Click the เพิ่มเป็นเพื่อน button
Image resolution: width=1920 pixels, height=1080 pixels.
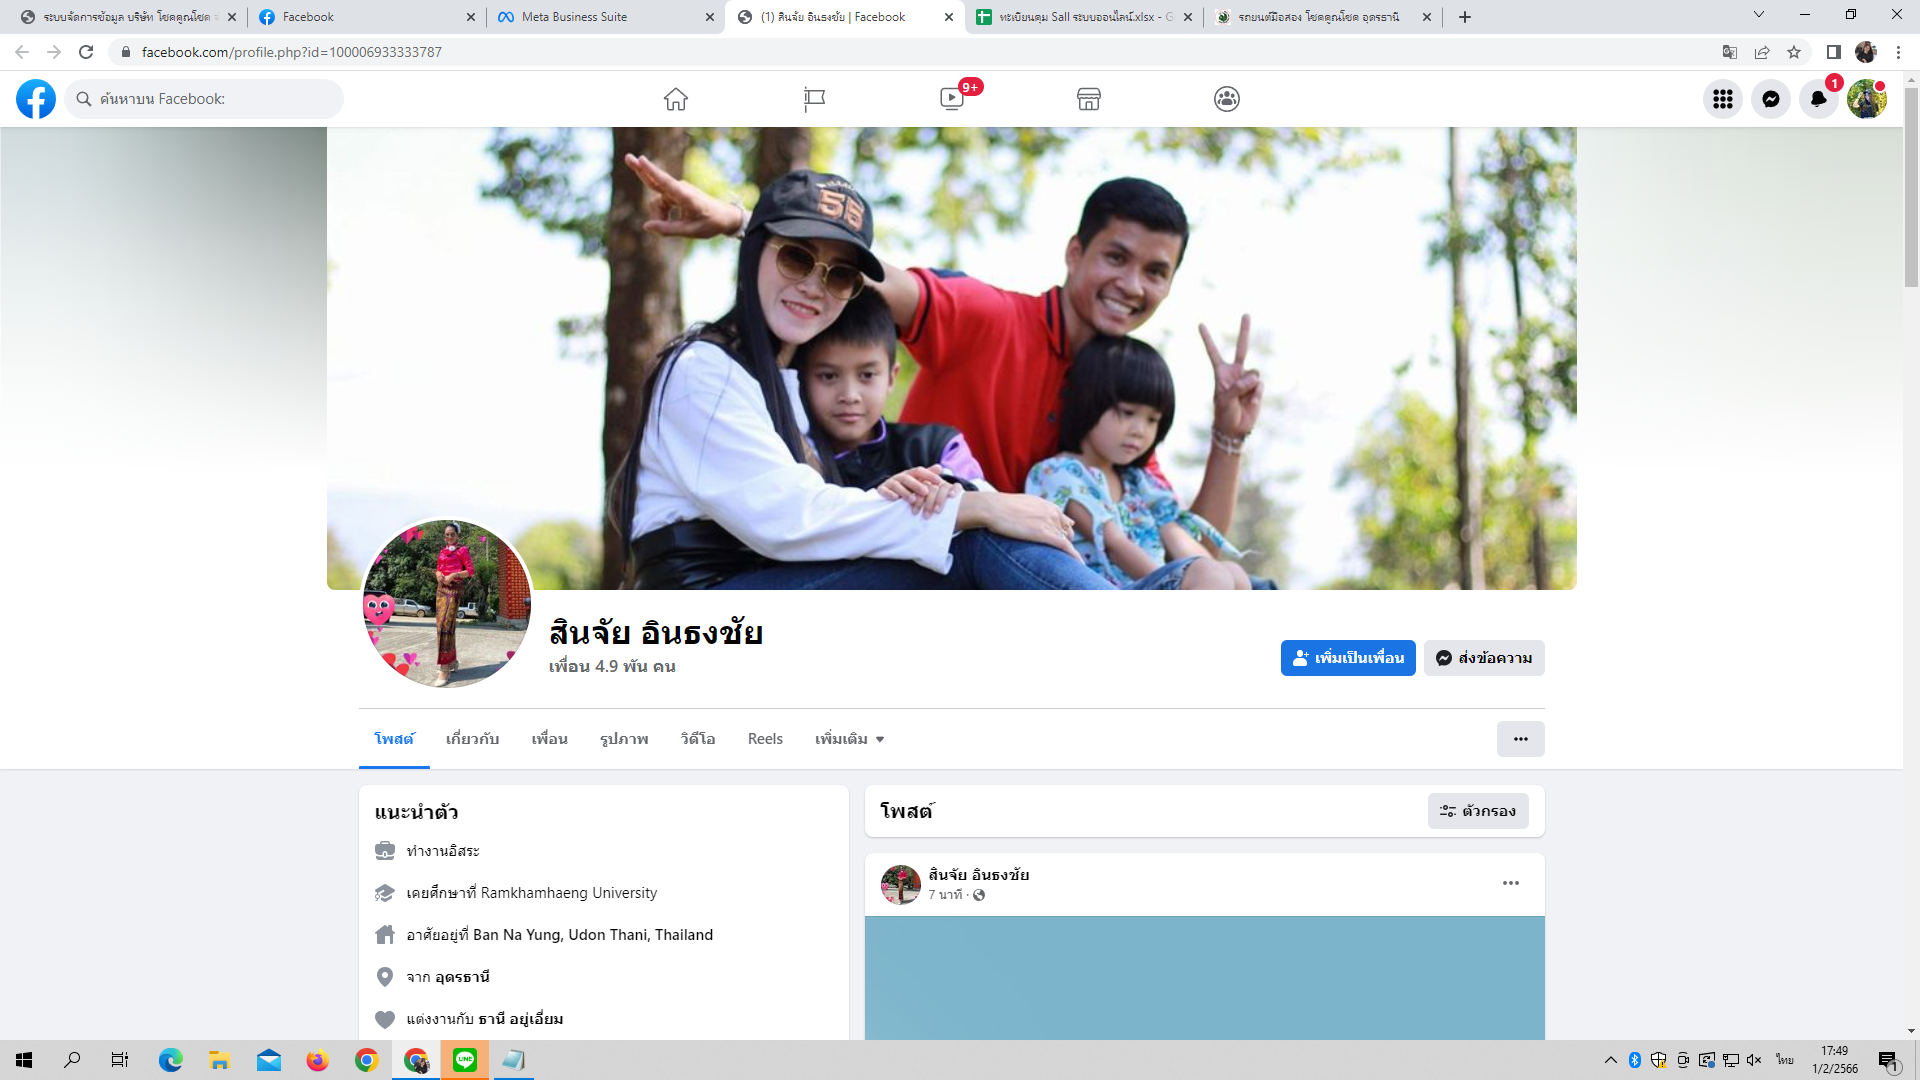coord(1348,658)
